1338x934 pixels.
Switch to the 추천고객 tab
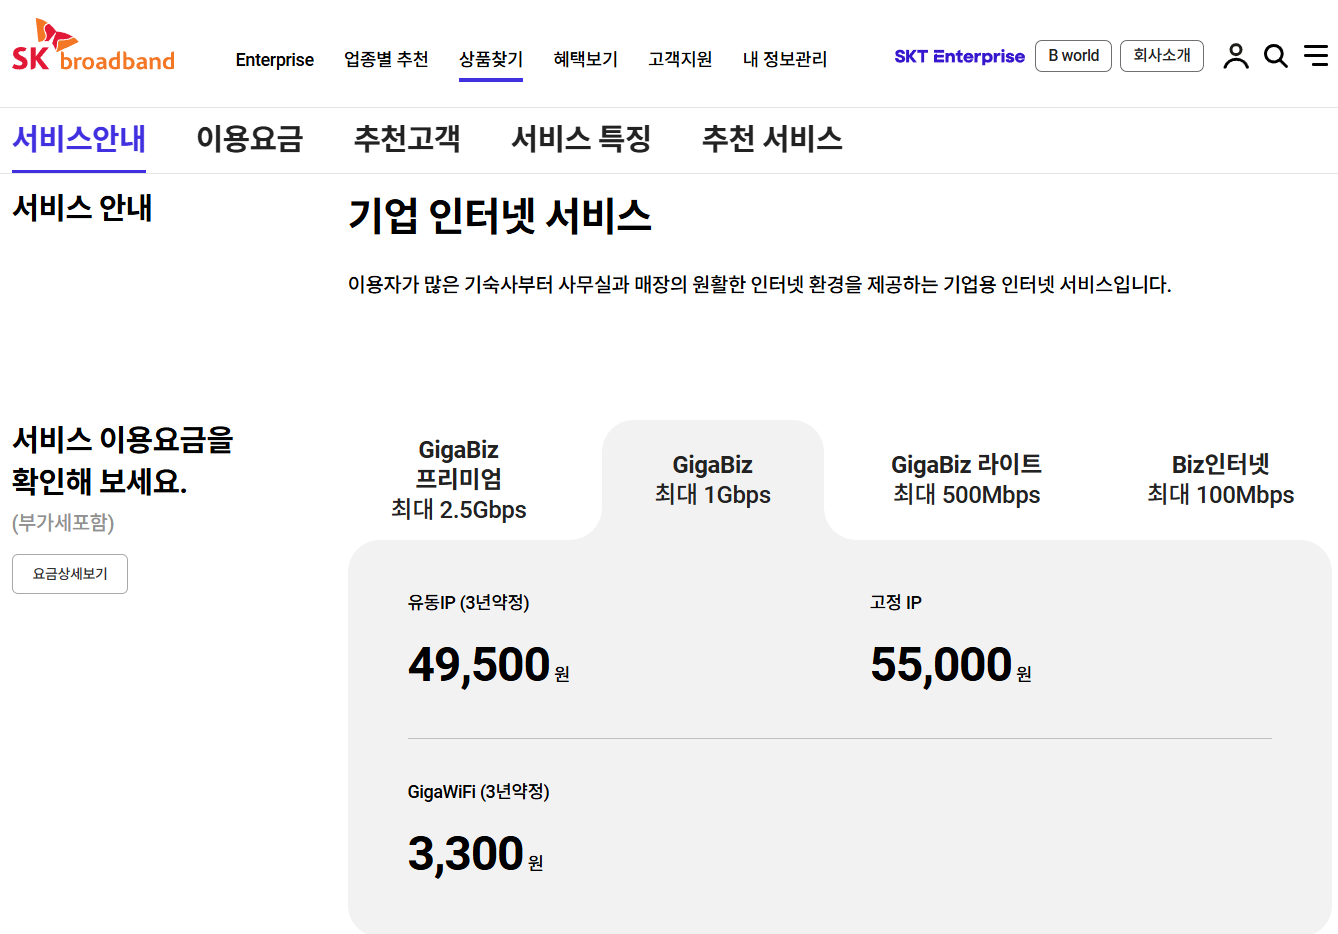pyautogui.click(x=407, y=138)
